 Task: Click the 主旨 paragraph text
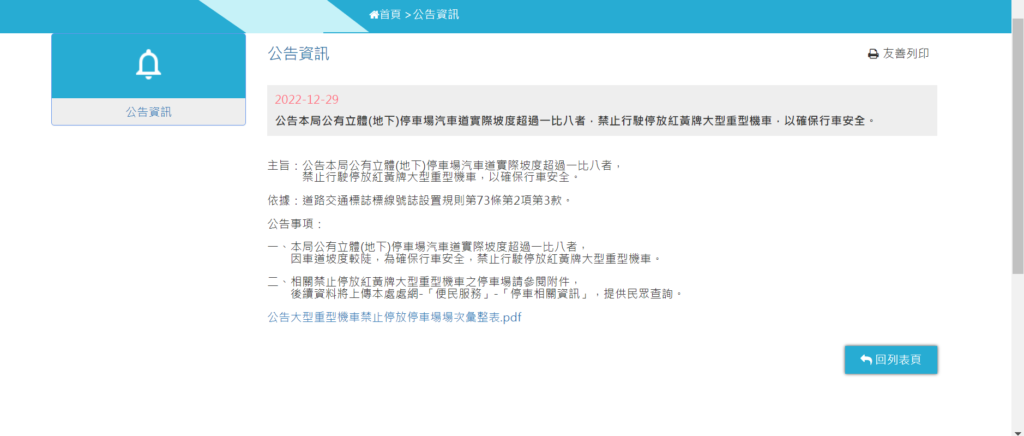[444, 170]
